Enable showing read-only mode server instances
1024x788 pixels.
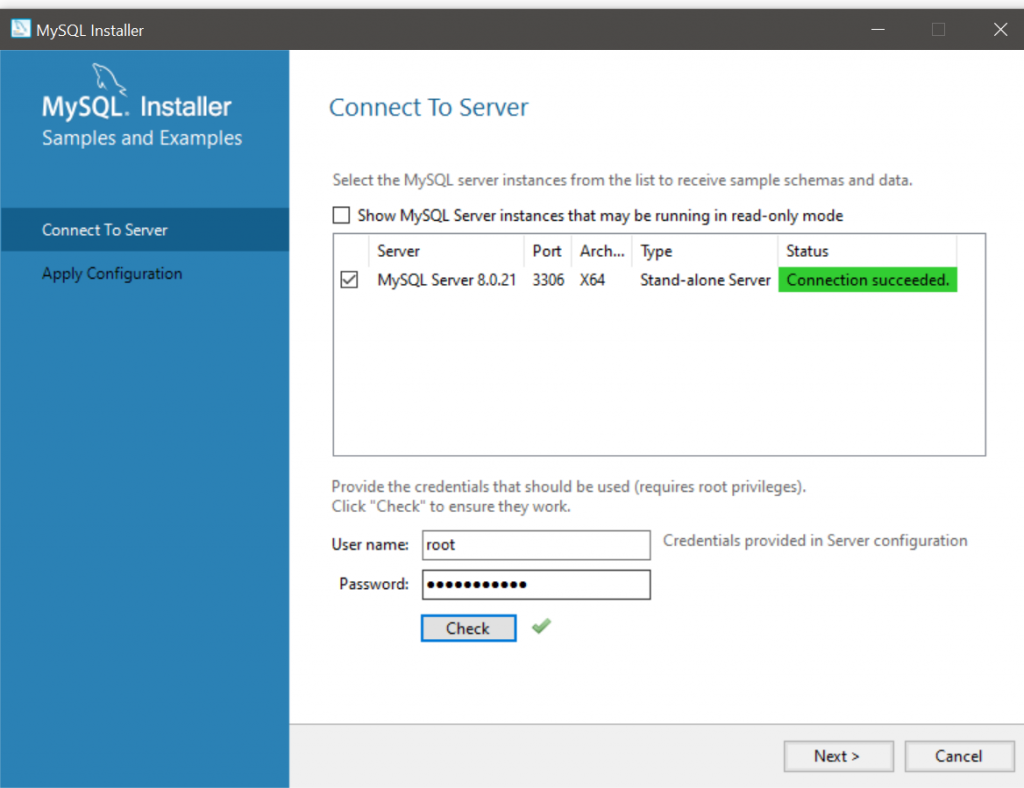(x=341, y=215)
